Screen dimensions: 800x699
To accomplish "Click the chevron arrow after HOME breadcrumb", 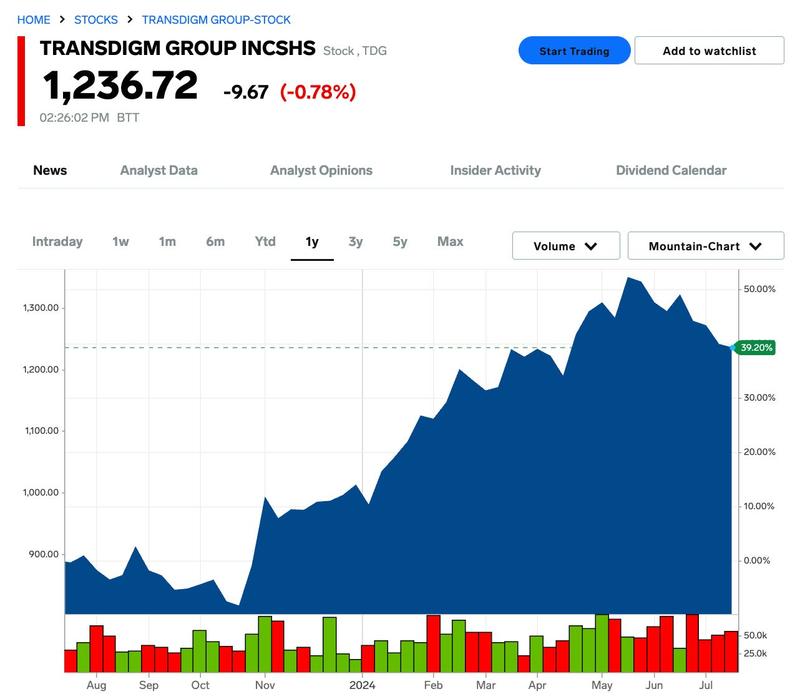I will pyautogui.click(x=62, y=20).
